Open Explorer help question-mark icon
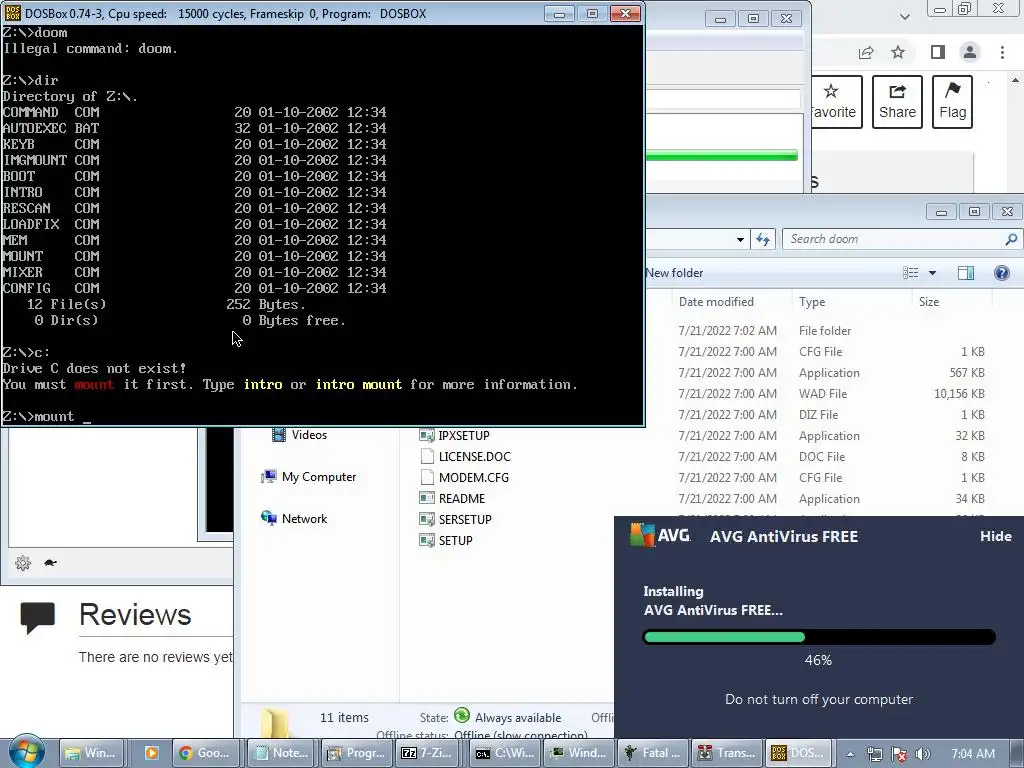The image size is (1024, 768). pyautogui.click(x=1001, y=273)
